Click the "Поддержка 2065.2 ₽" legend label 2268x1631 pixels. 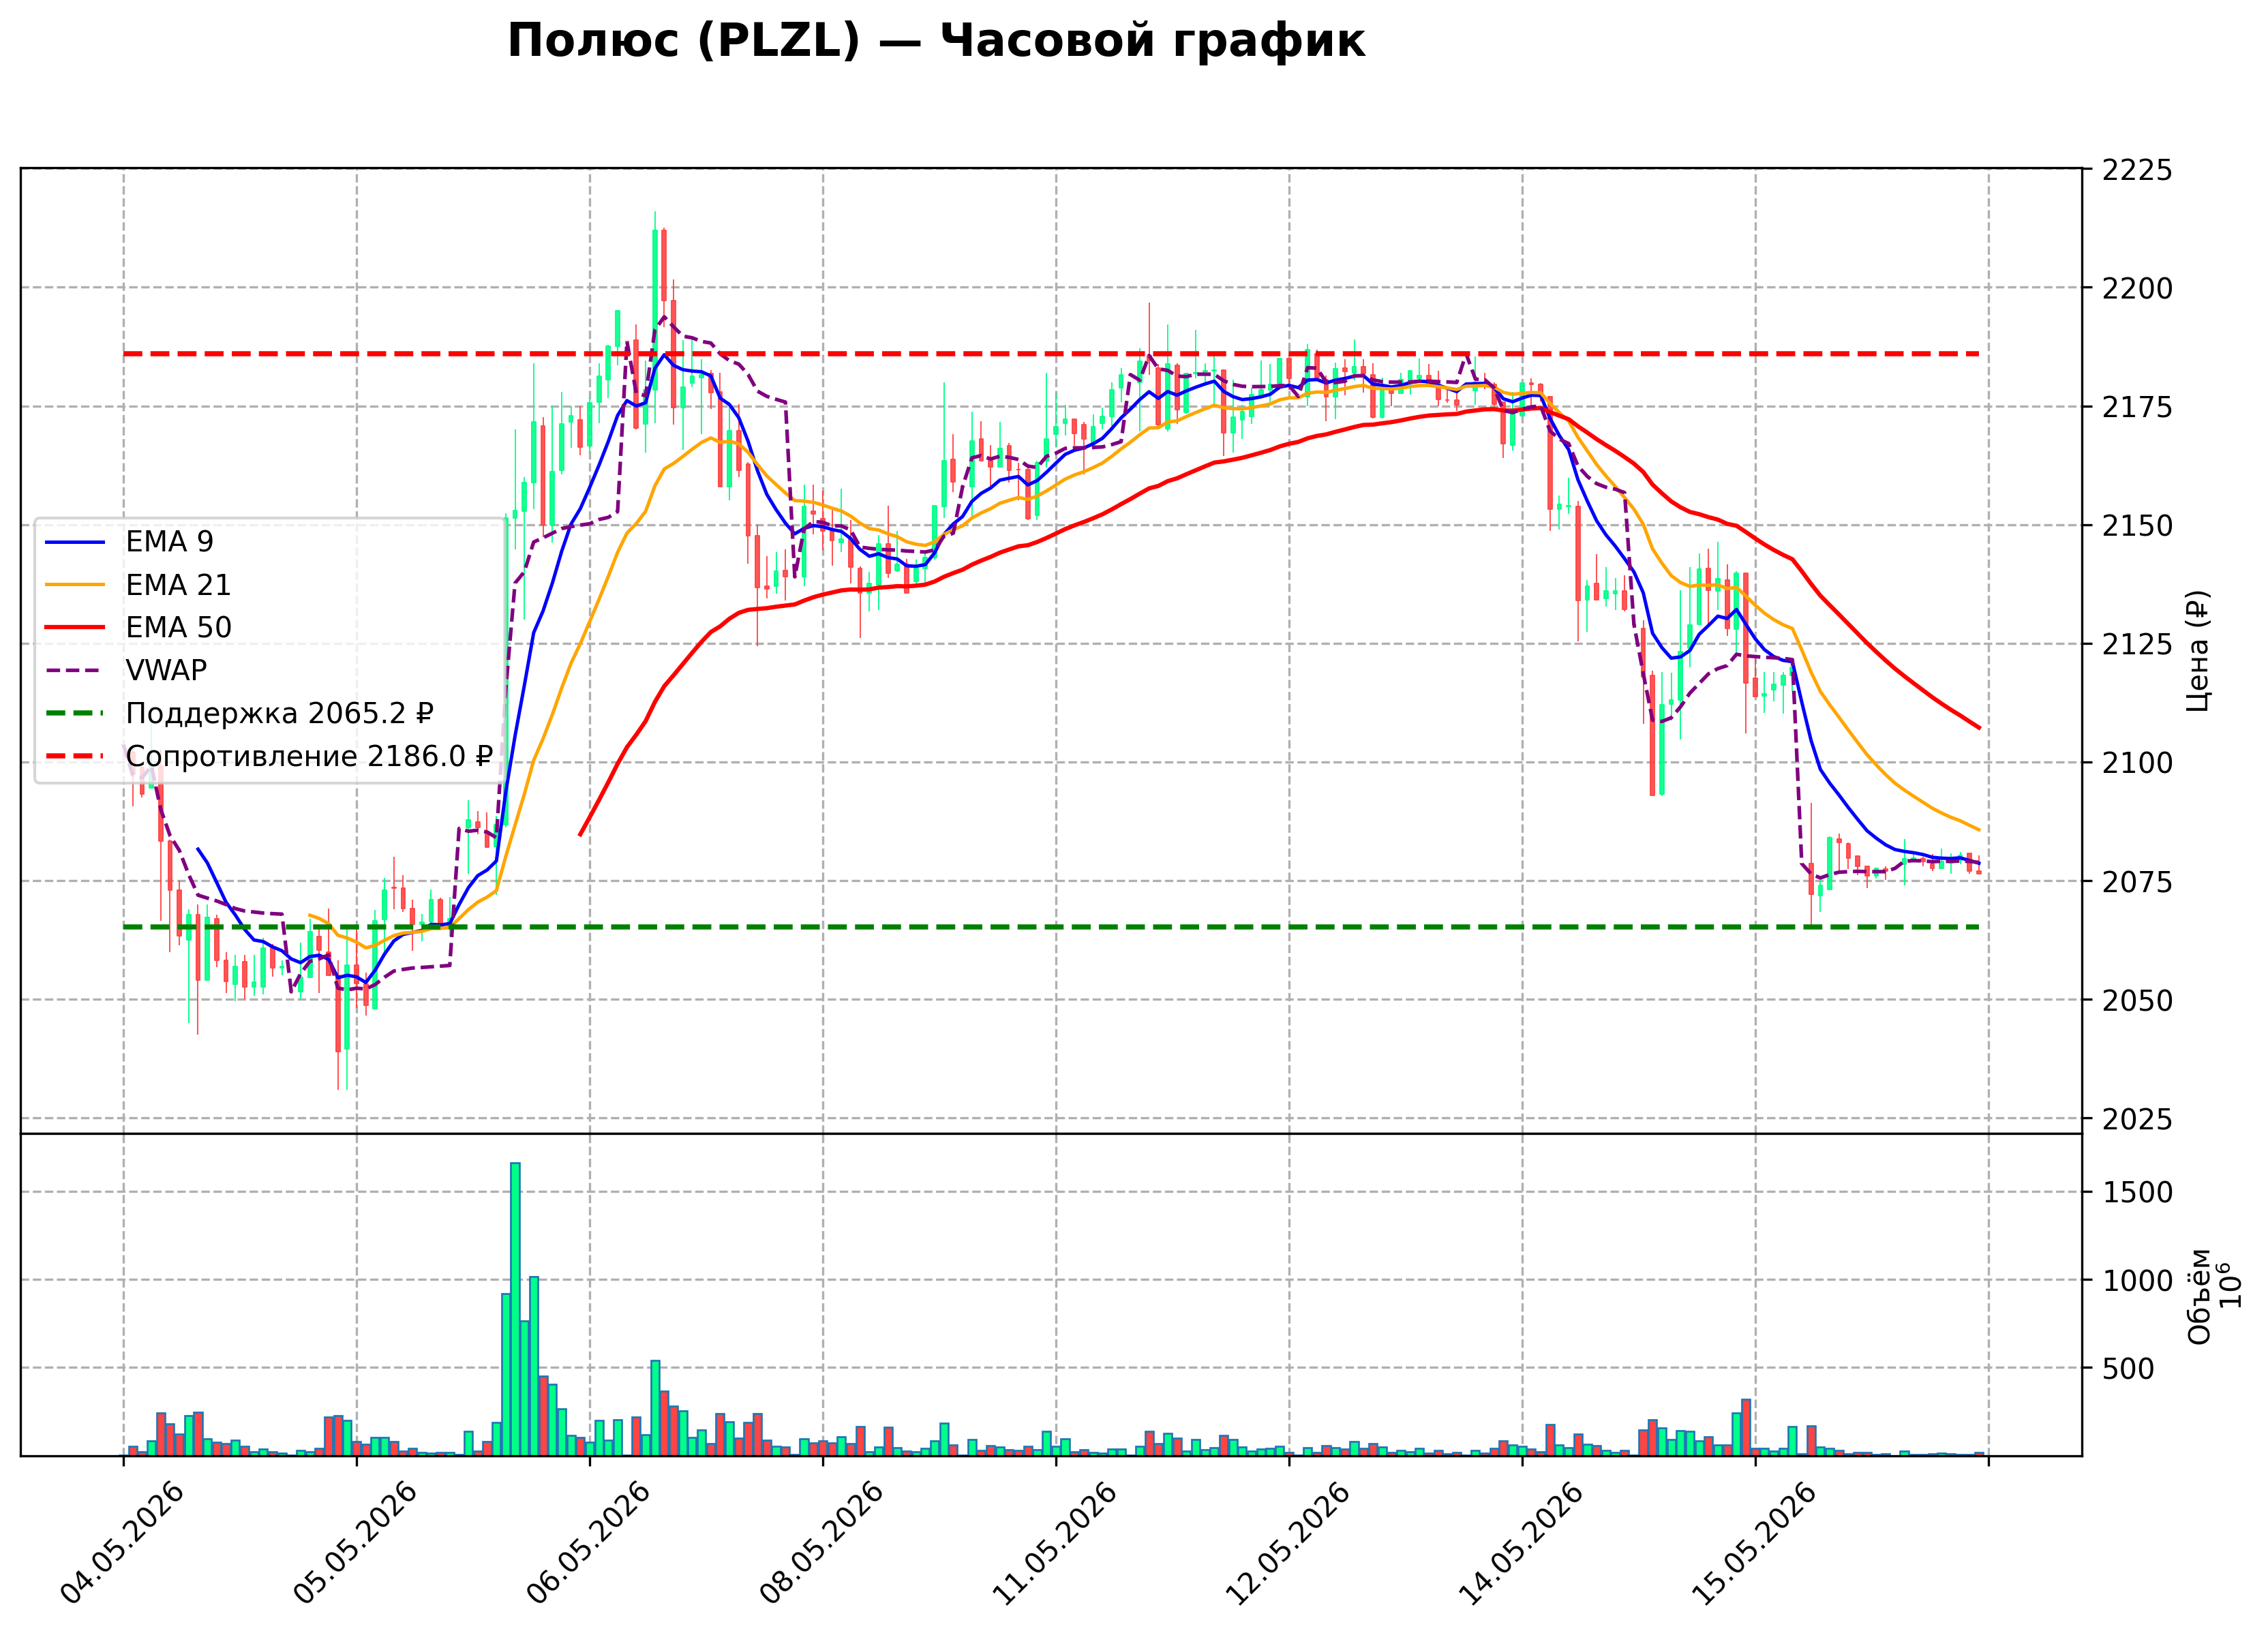[279, 713]
